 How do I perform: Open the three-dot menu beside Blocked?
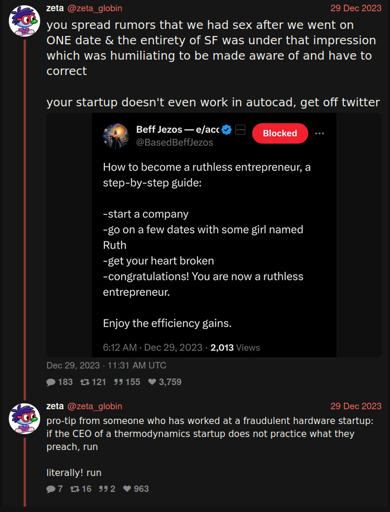point(319,133)
